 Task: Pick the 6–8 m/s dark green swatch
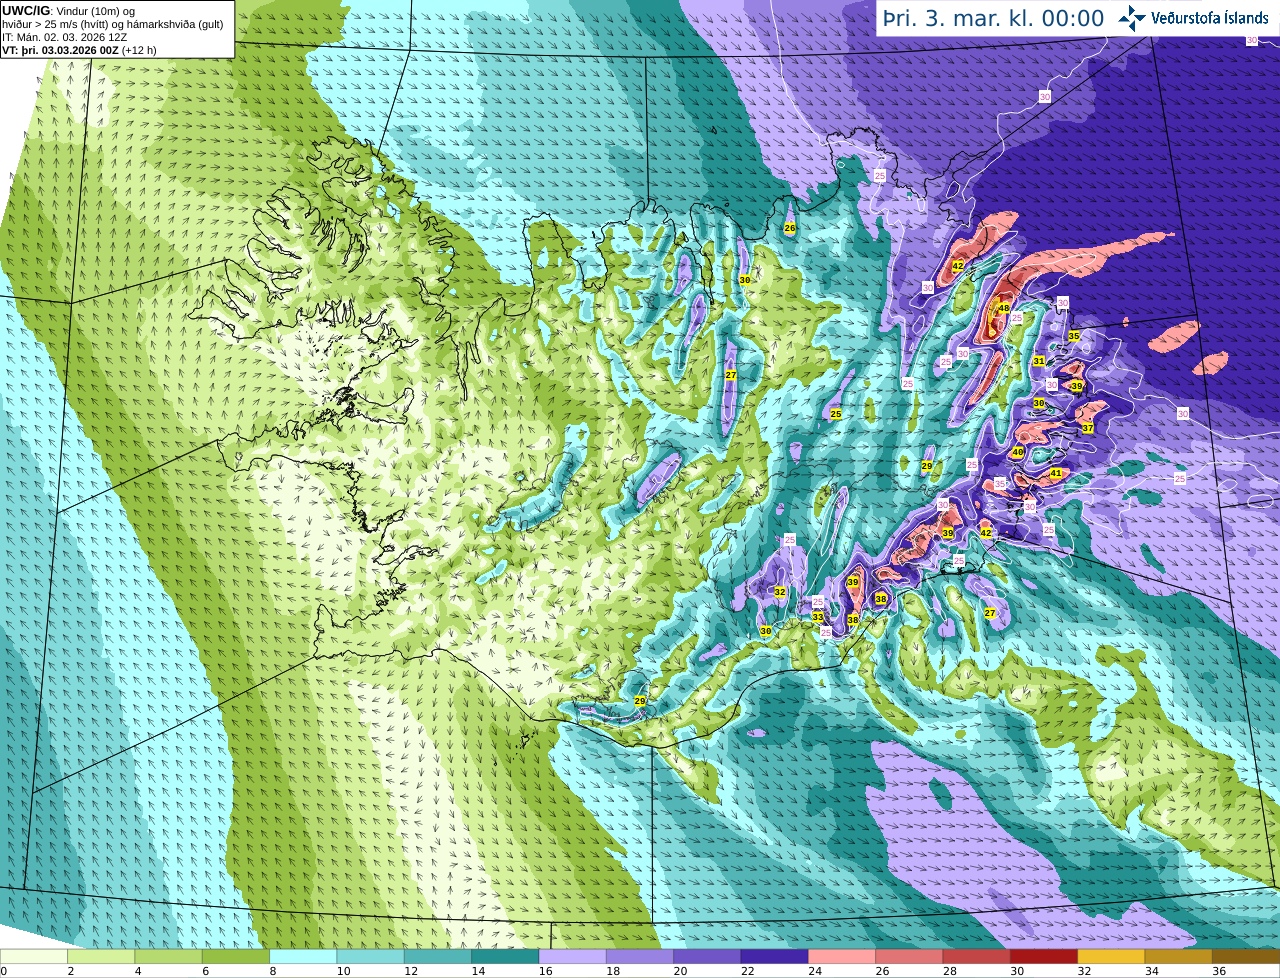[x=236, y=957]
